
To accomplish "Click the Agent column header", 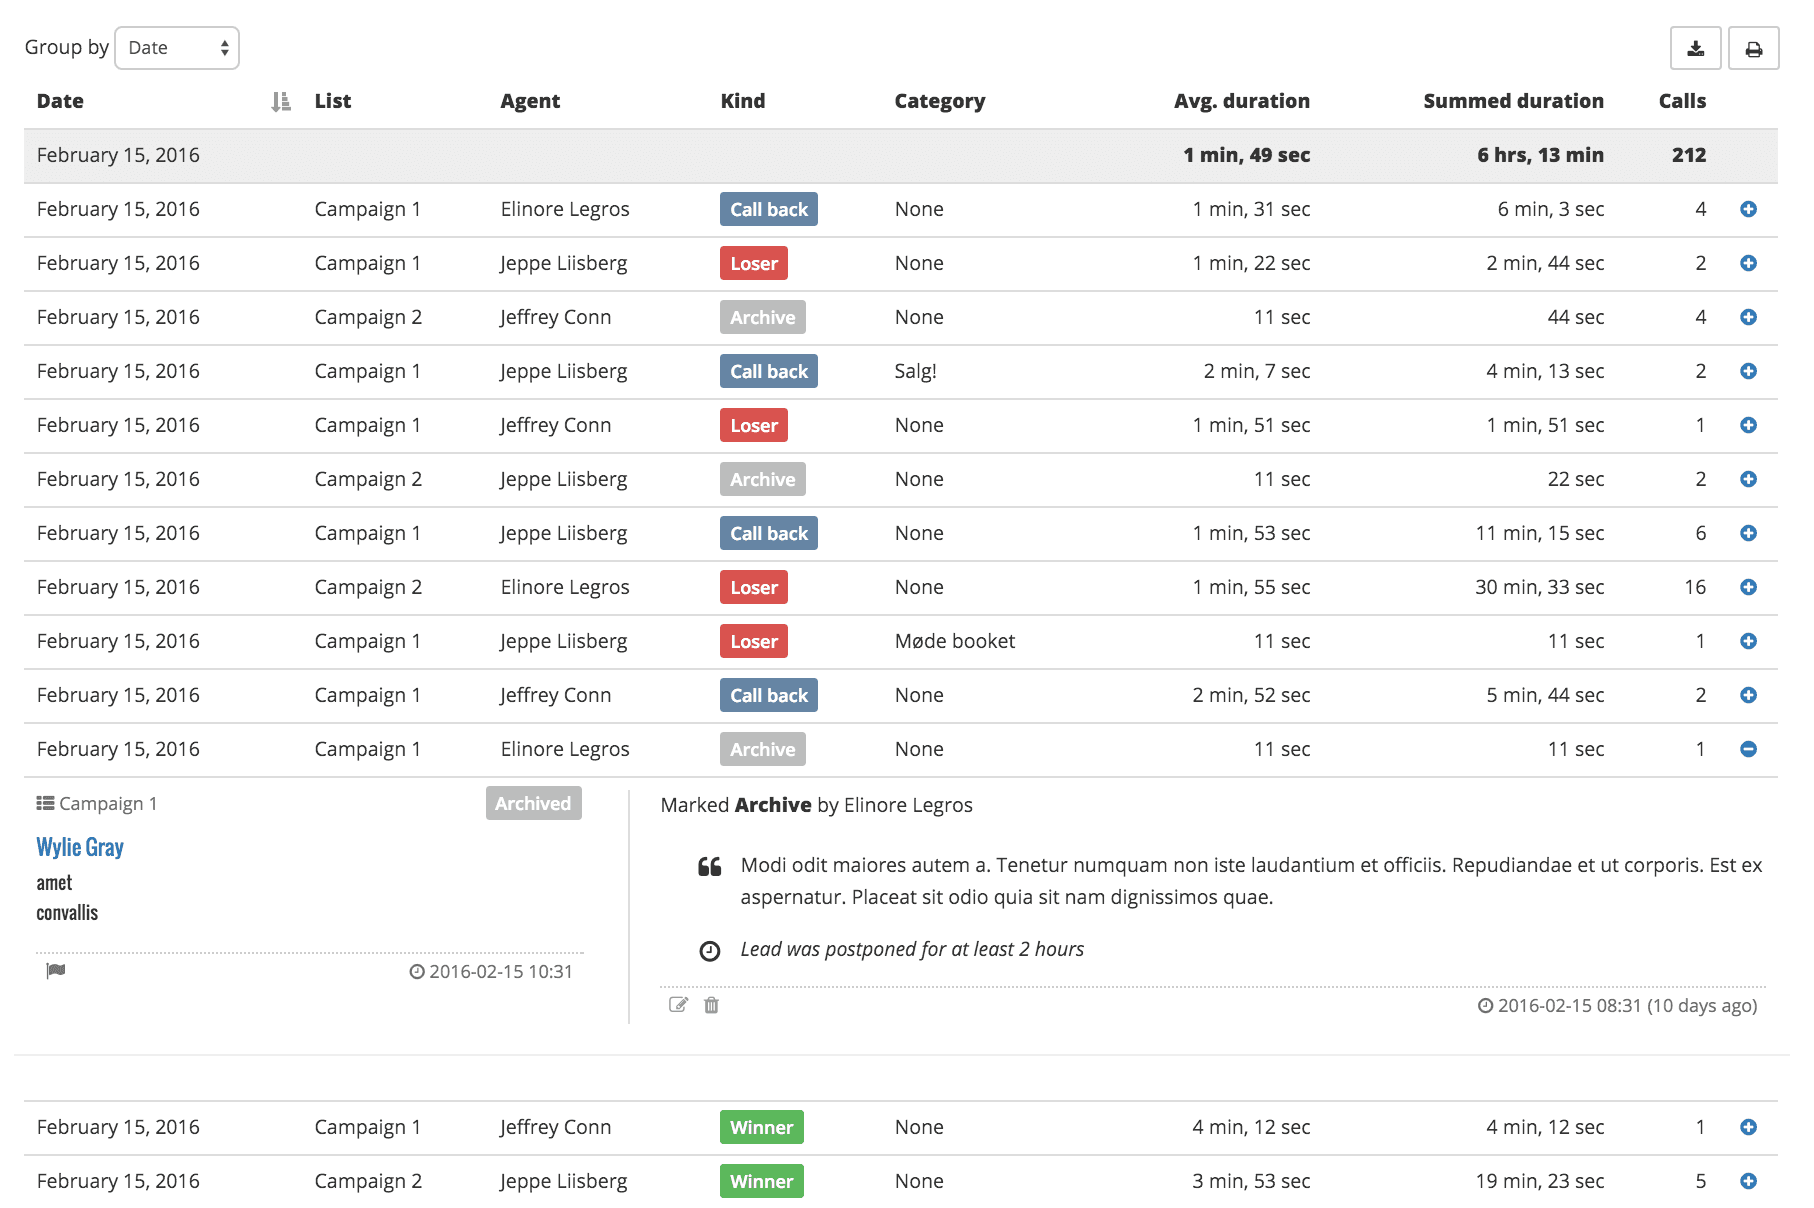I will (530, 101).
